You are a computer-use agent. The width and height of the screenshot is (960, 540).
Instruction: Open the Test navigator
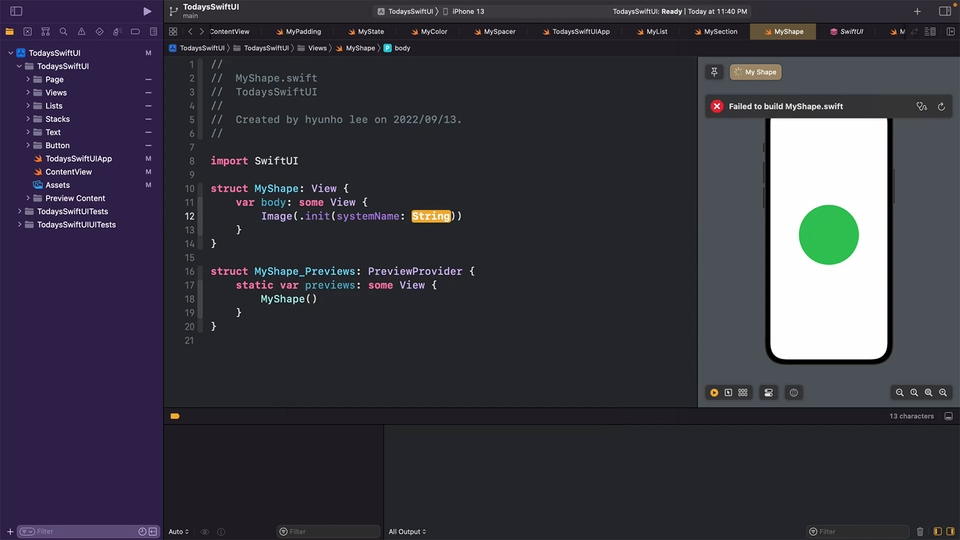[99, 31]
